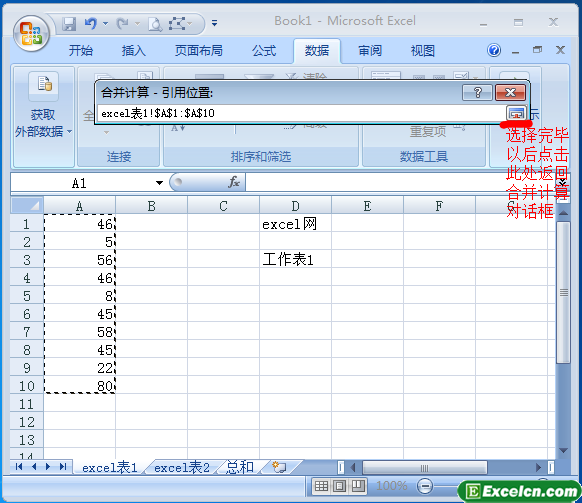The width and height of the screenshot is (582, 503).
Task: Undo last action in quick access toolbar
Action: coord(90,24)
